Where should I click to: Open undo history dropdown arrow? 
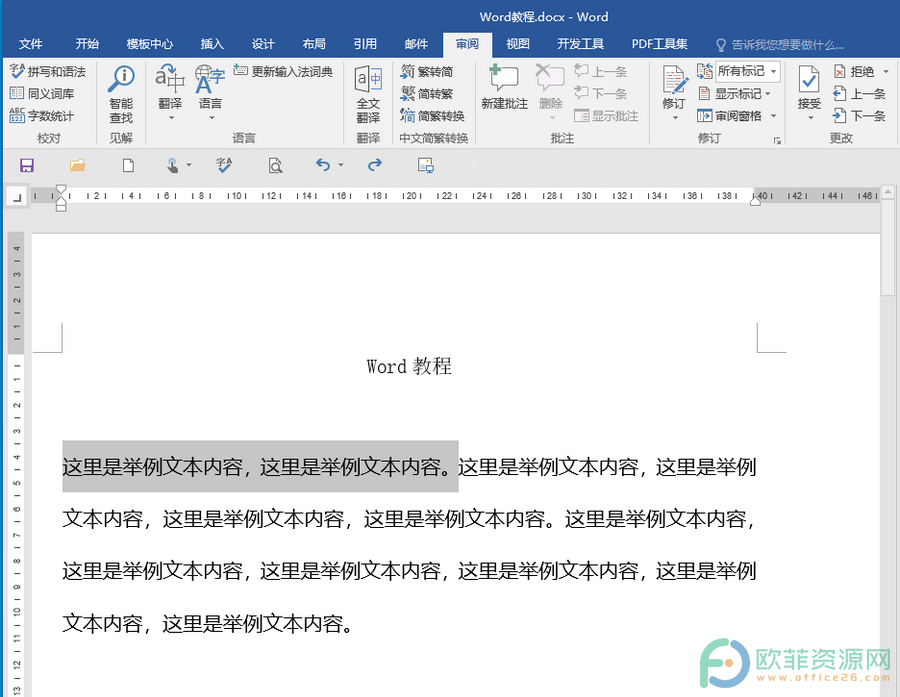341,165
